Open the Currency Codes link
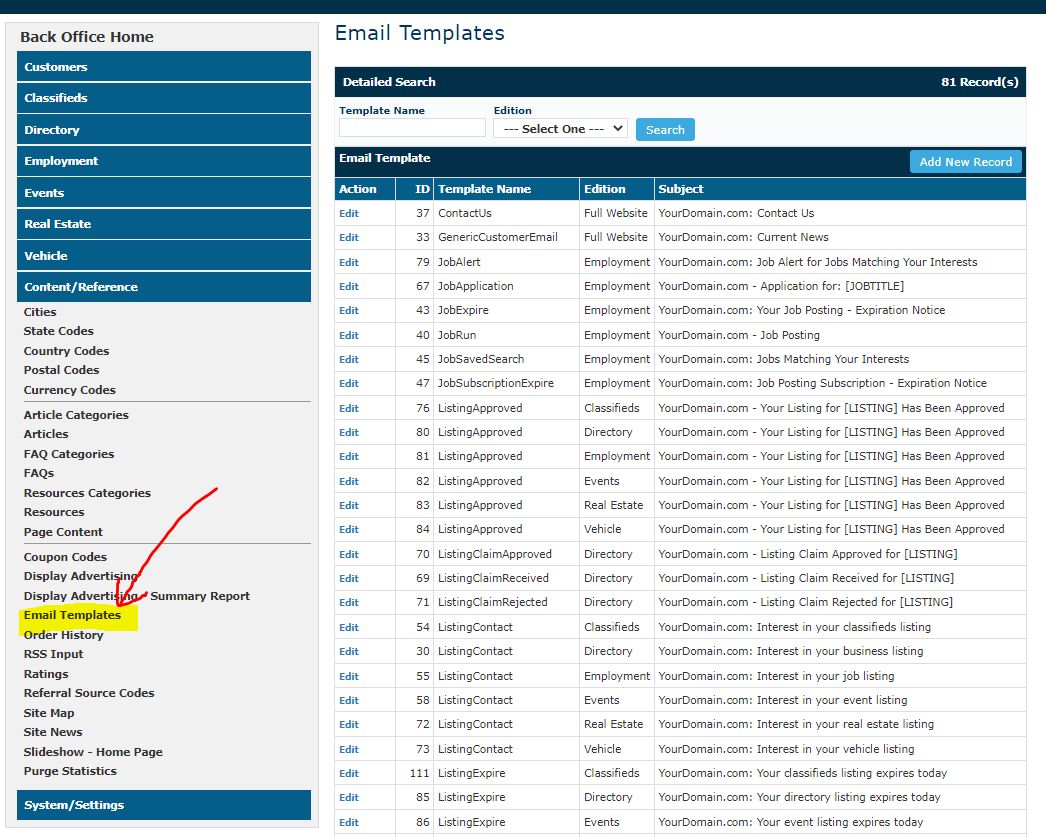This screenshot has height=837, width=1046. pyautogui.click(x=69, y=389)
